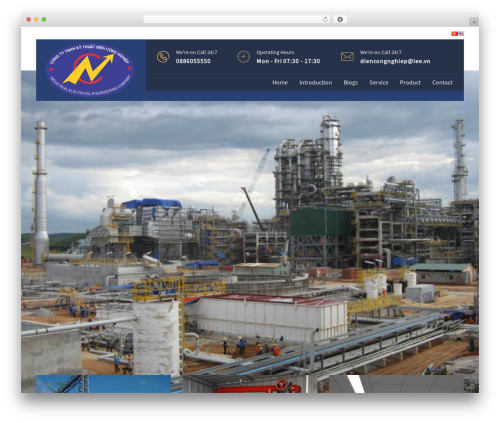Click phone number 0886055550

[x=193, y=61]
